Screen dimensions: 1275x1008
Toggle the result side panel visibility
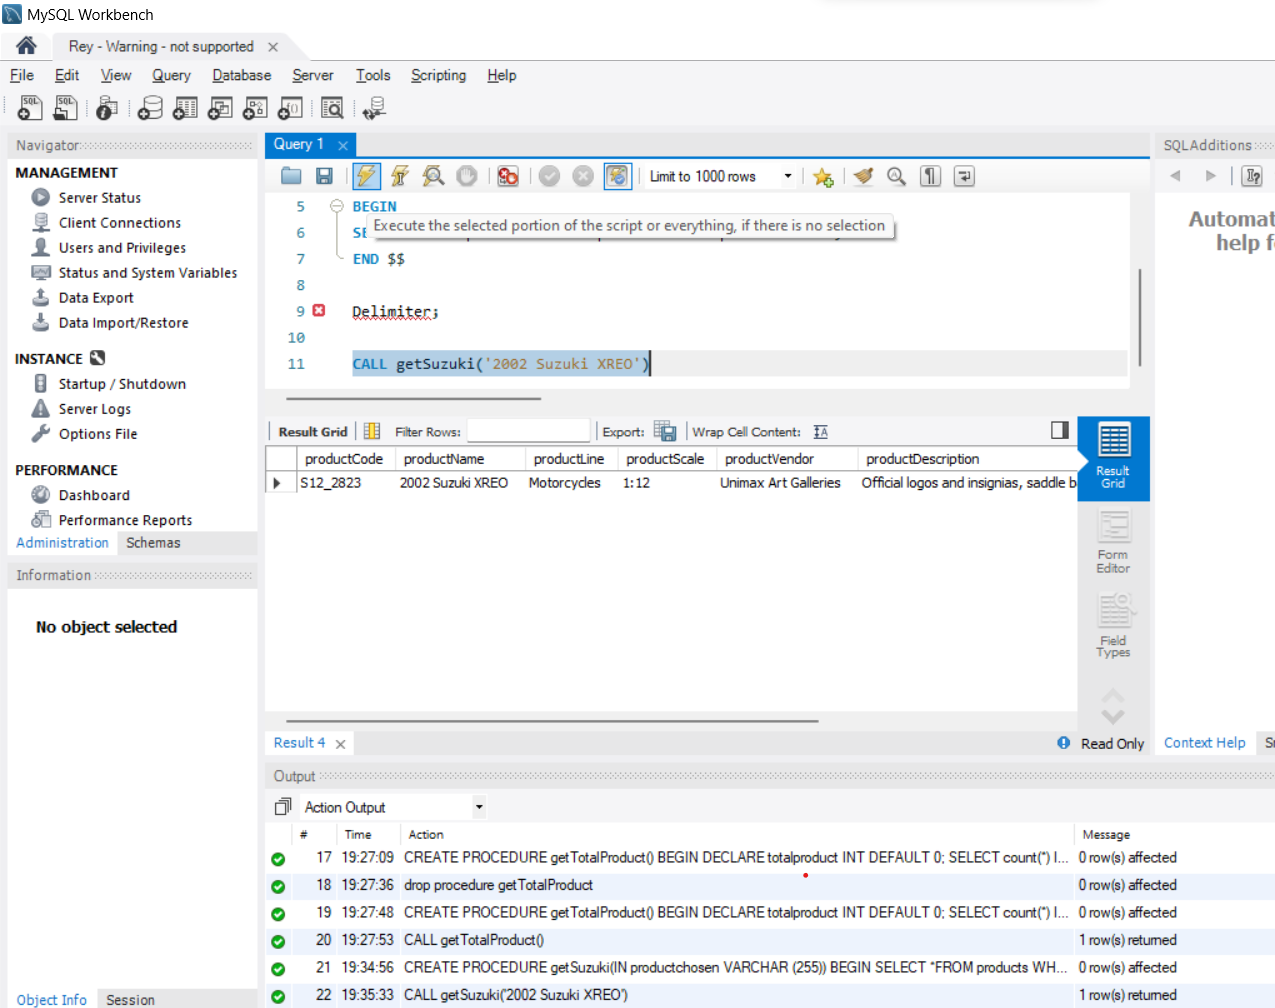point(1060,430)
